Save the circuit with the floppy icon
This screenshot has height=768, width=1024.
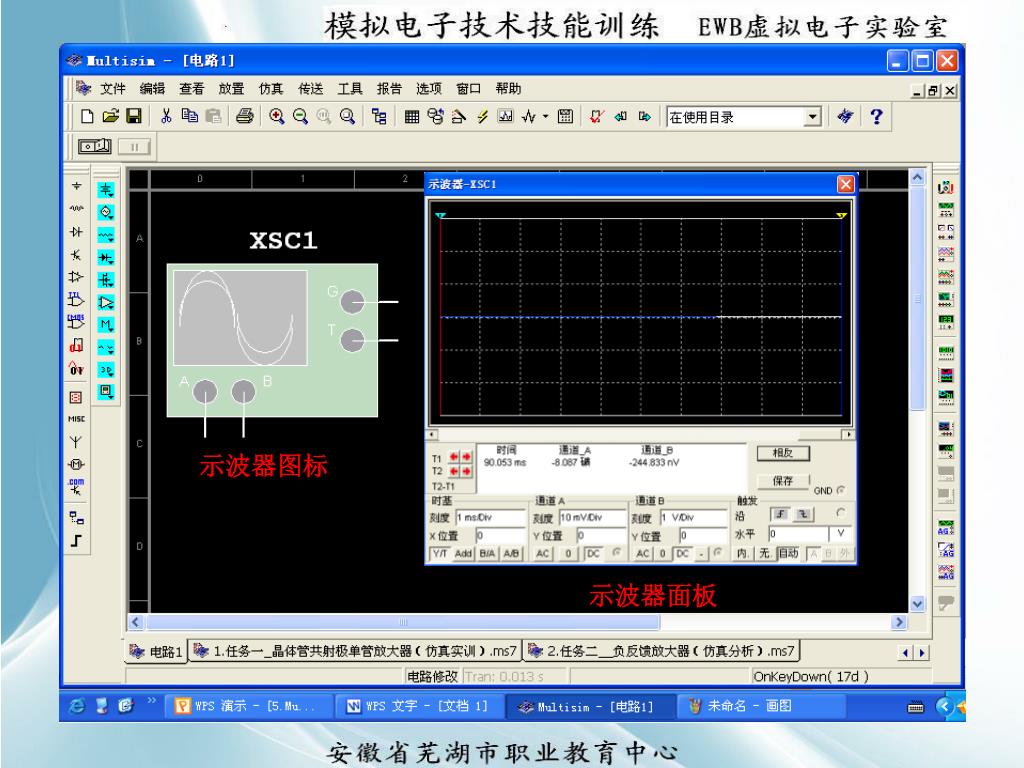pyautogui.click(x=134, y=116)
